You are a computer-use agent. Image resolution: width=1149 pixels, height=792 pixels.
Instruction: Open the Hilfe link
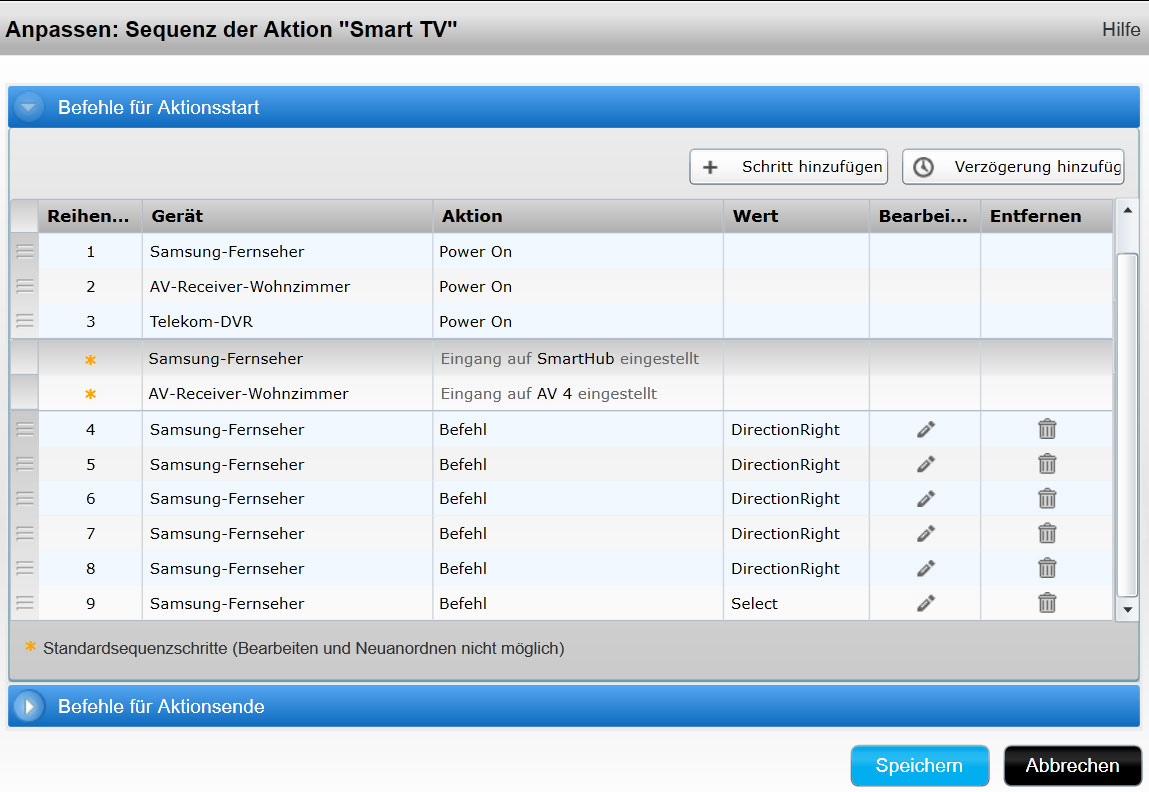[1120, 30]
